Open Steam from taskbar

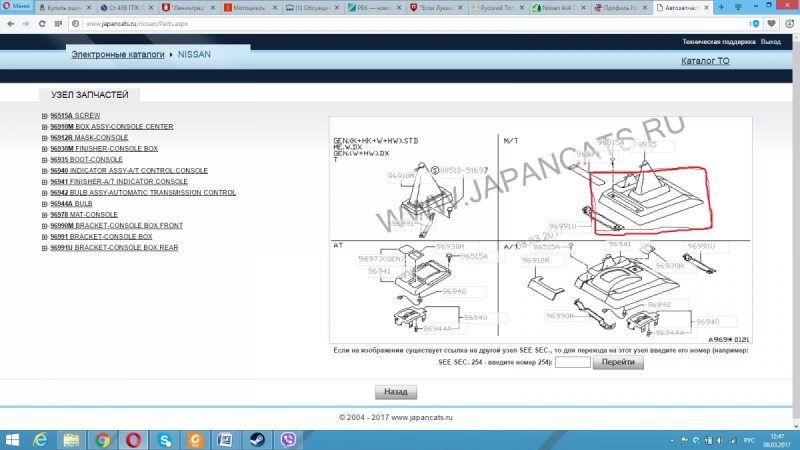click(257, 440)
